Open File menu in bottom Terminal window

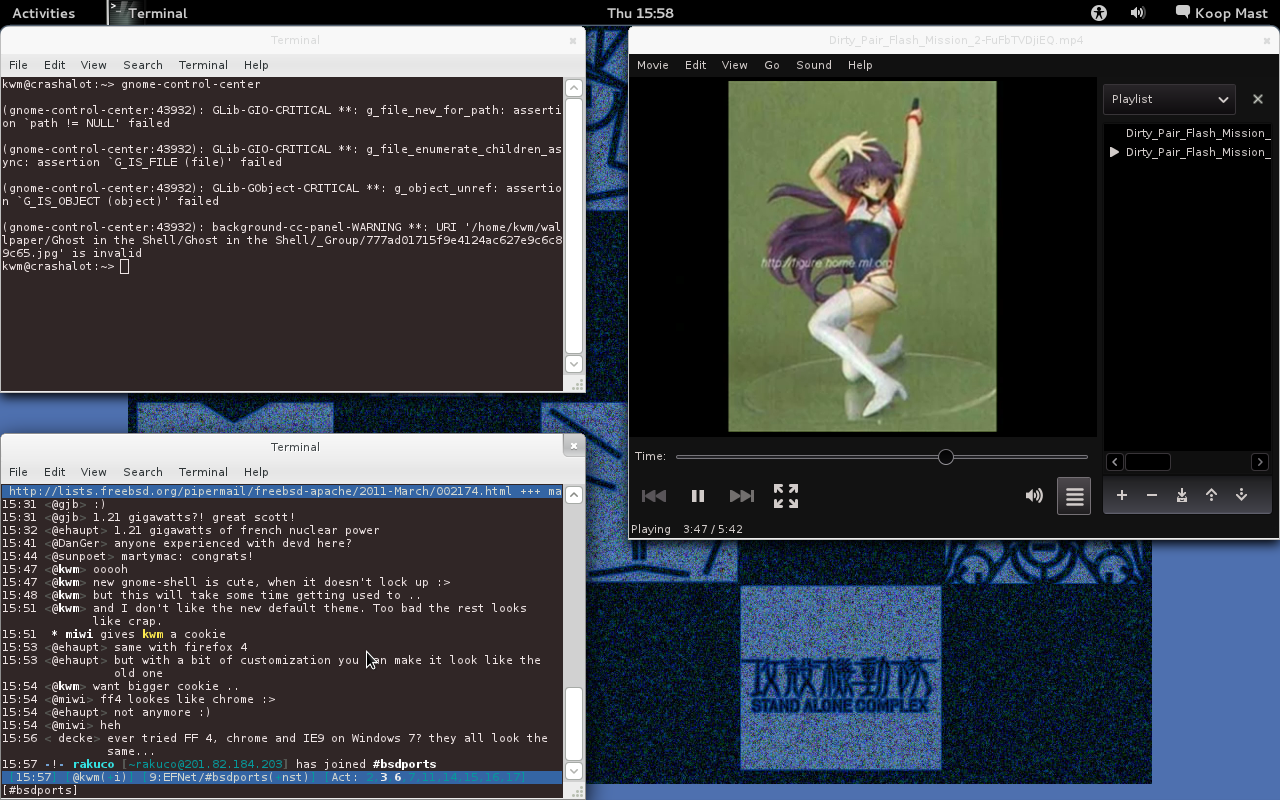point(18,472)
